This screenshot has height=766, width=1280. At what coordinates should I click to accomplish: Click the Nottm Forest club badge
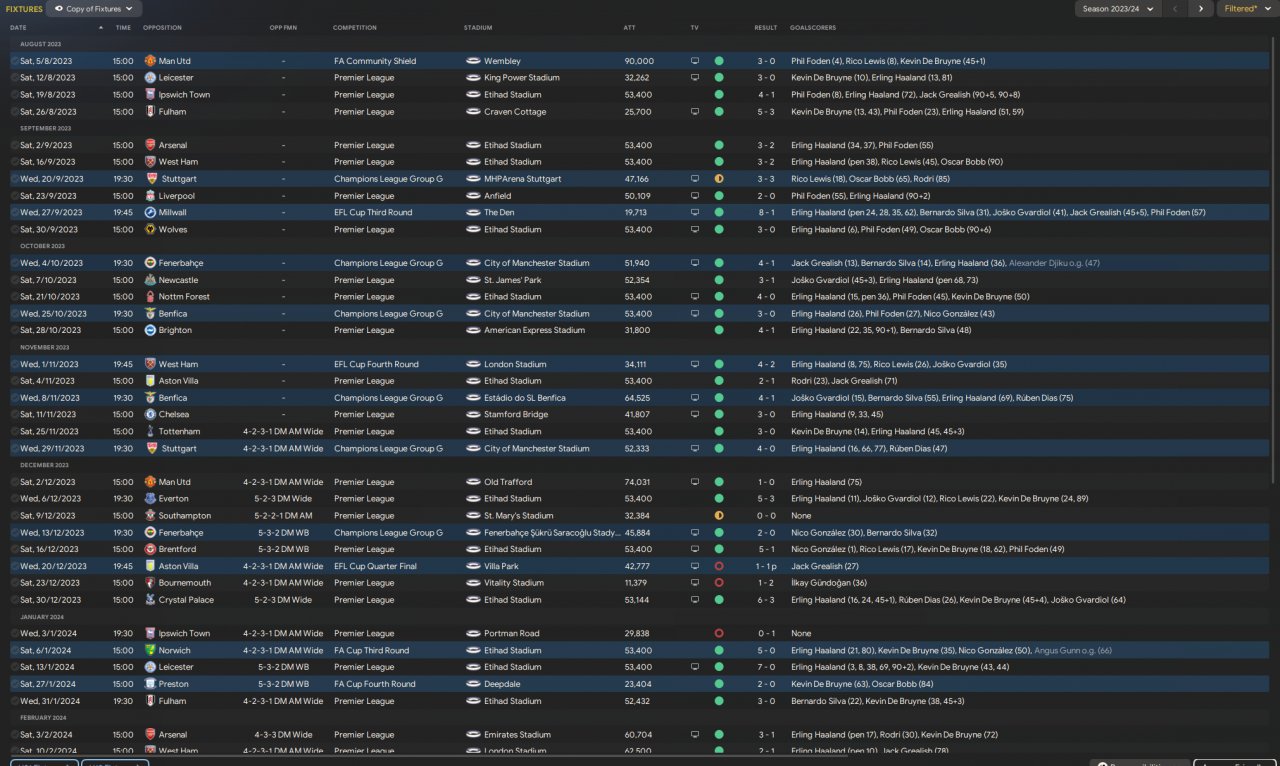click(150, 297)
